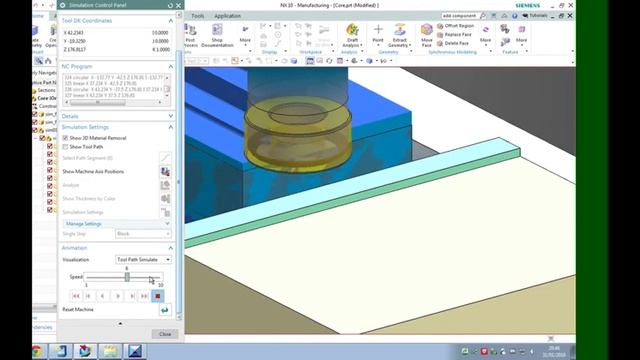Viewport: 640px width, 360px height.
Task: Open More dropdown in Synchronous Modeling group
Action: point(485,35)
